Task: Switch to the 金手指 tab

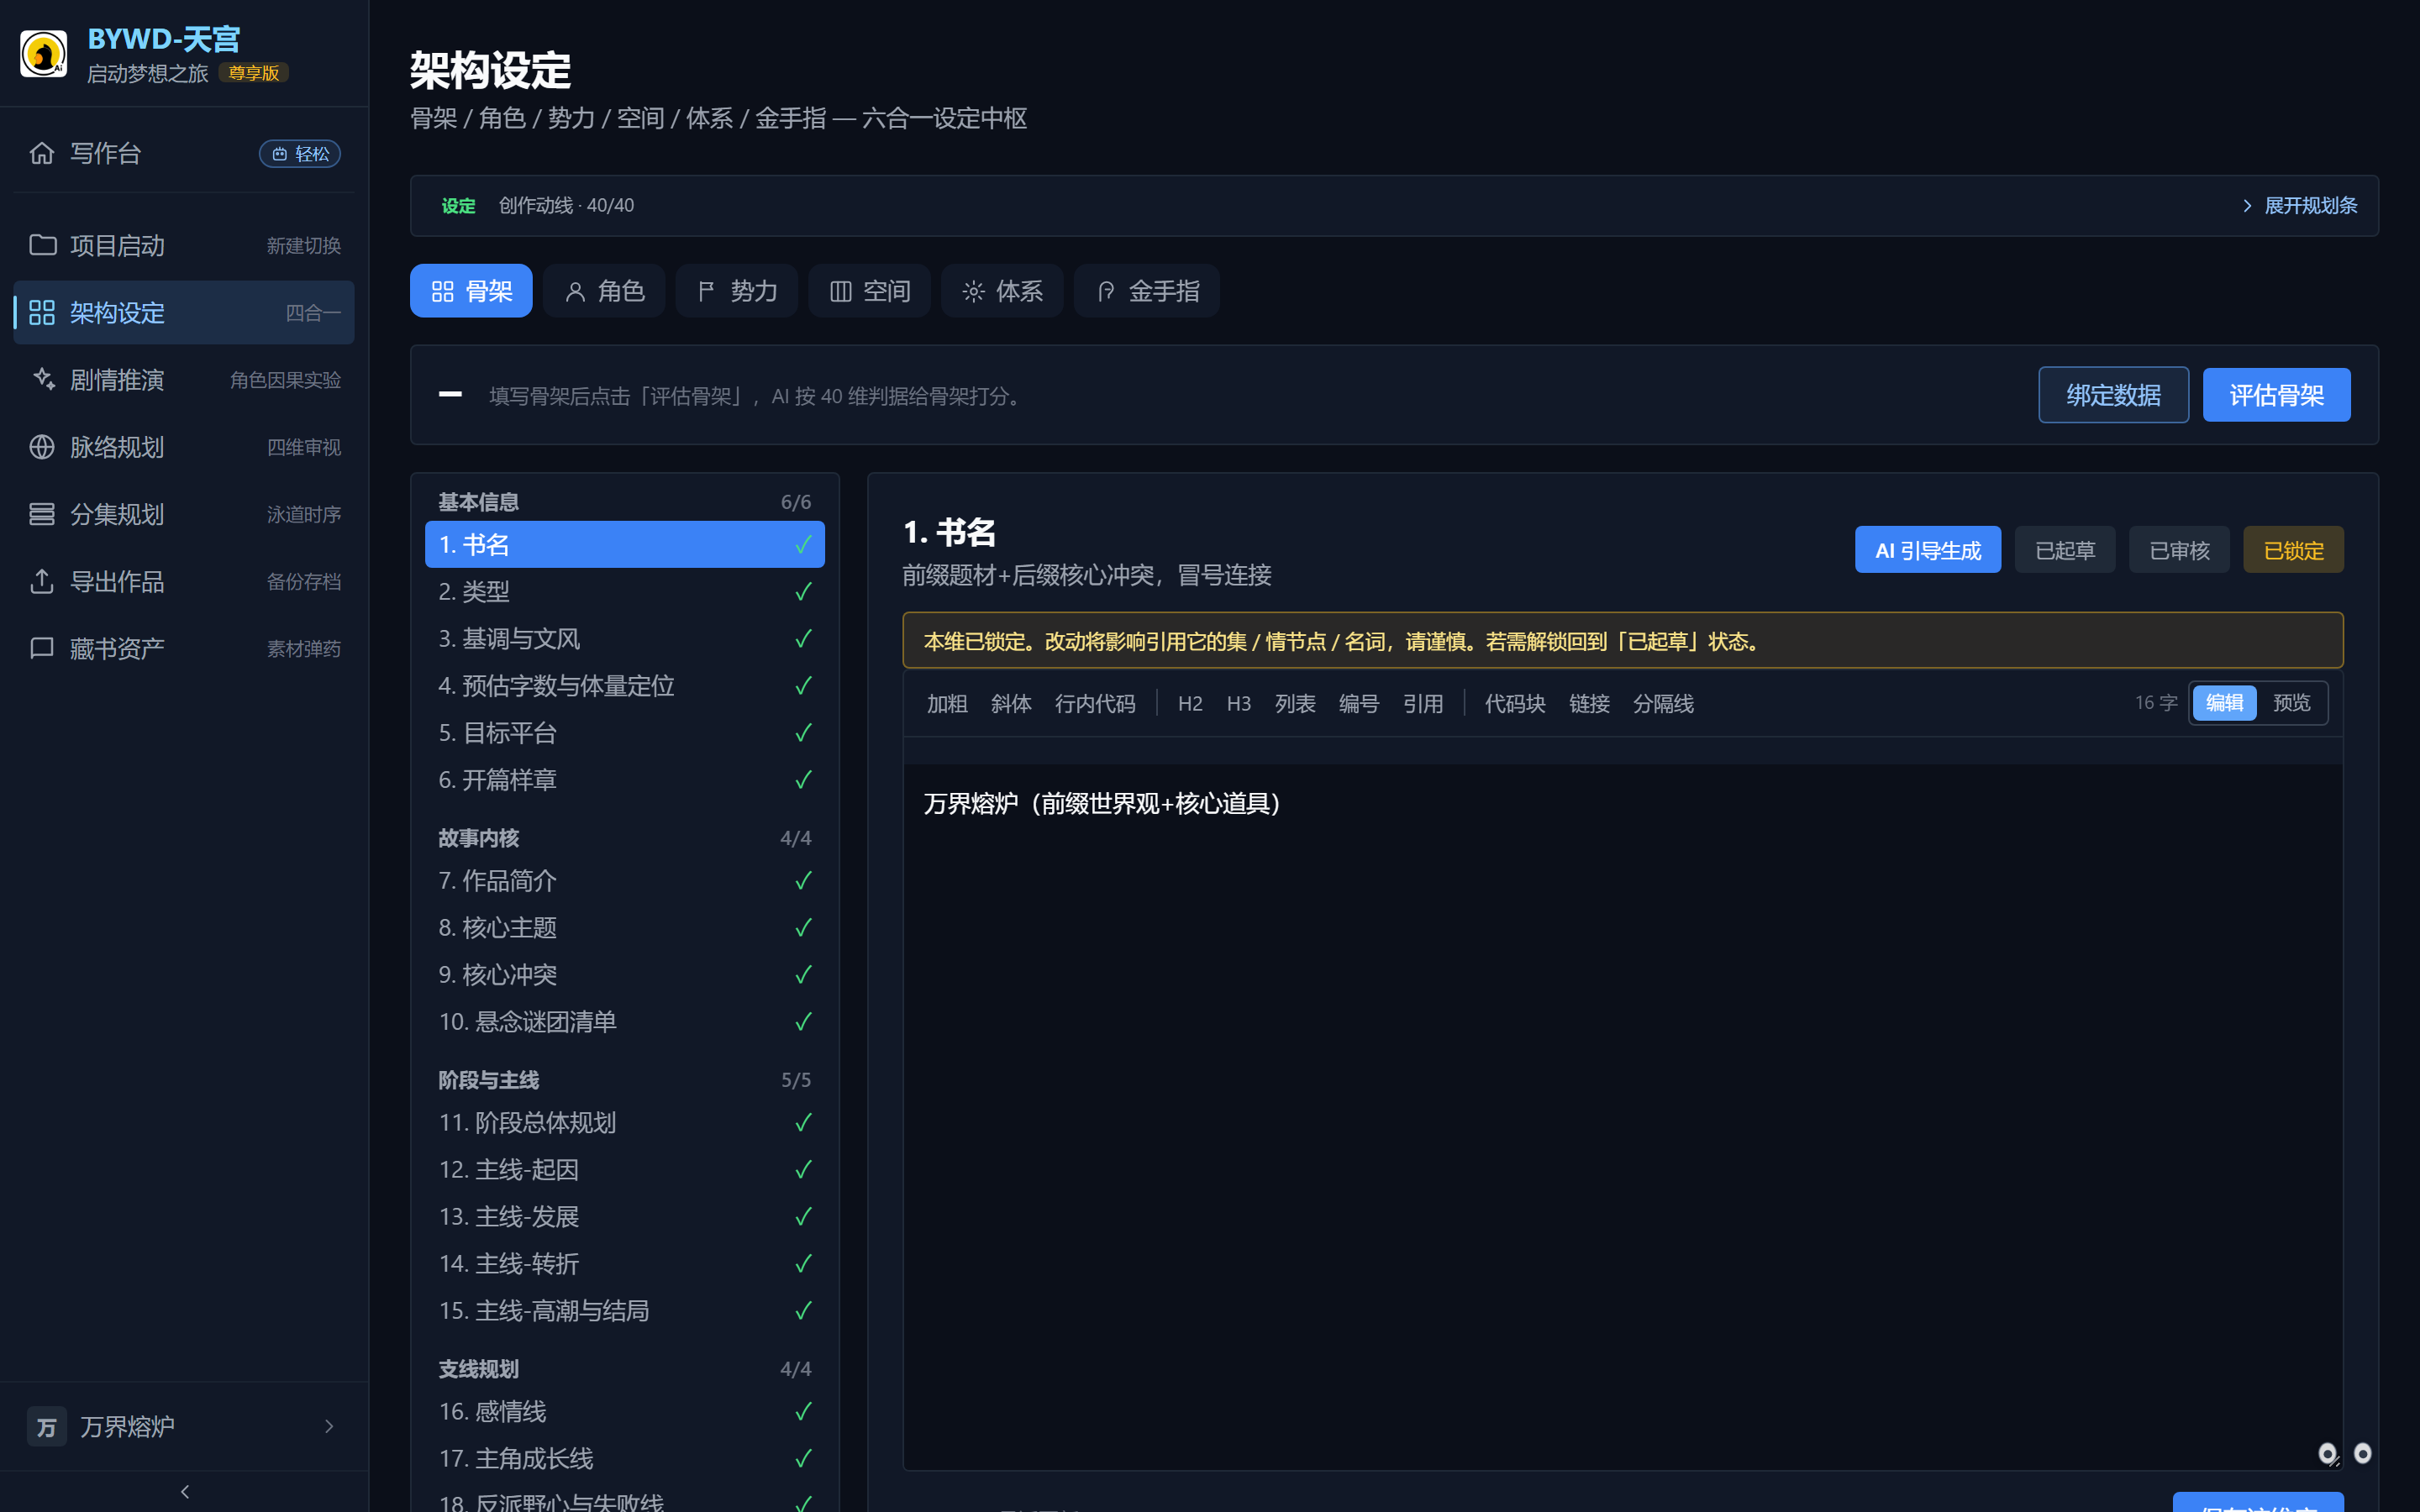Action: [x=1147, y=291]
